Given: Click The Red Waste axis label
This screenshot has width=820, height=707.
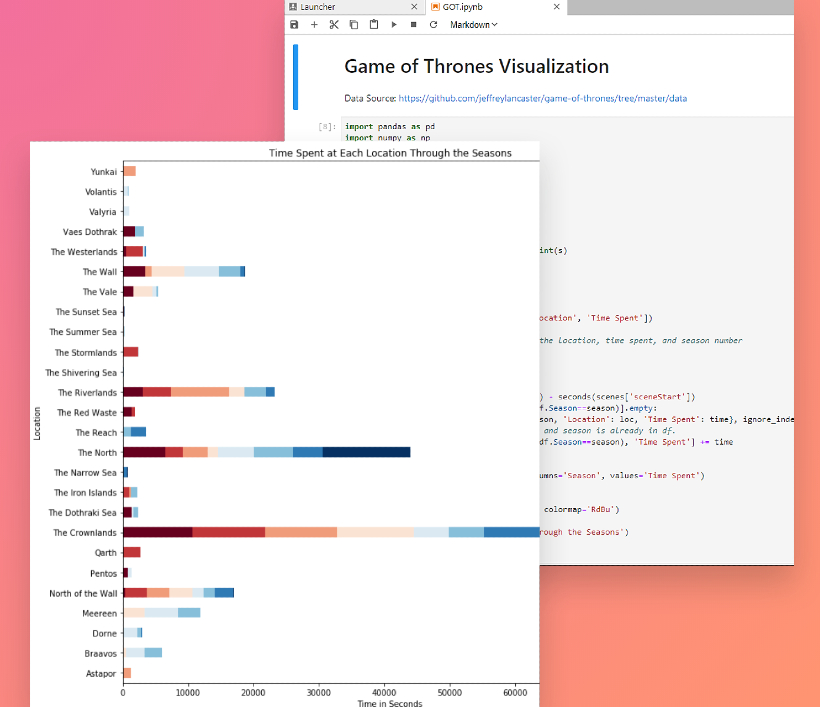Looking at the screenshot, I should (x=87, y=413).
